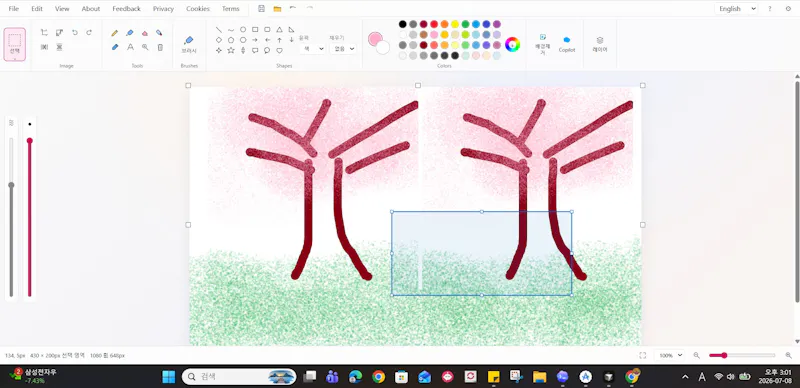Click the red brush size vertical slider
This screenshot has width=800, height=388.
30,217
